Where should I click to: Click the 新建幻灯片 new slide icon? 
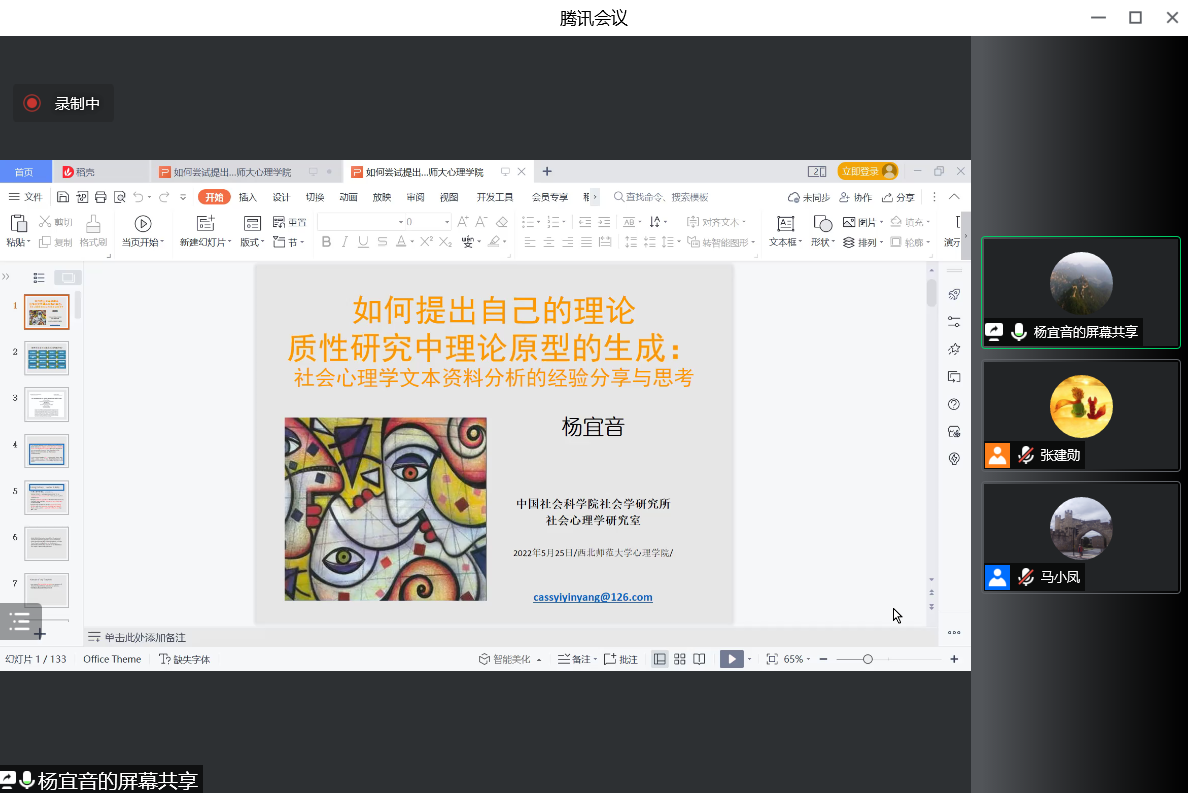(x=205, y=224)
